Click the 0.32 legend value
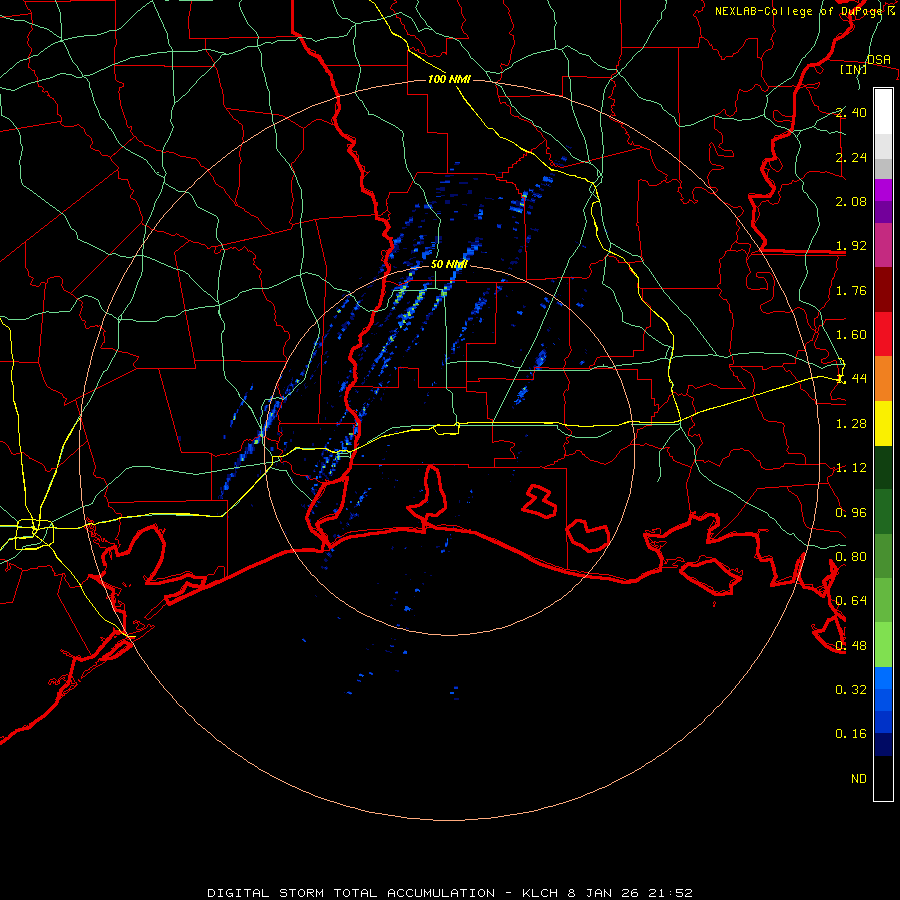The height and width of the screenshot is (900, 900). pos(851,690)
